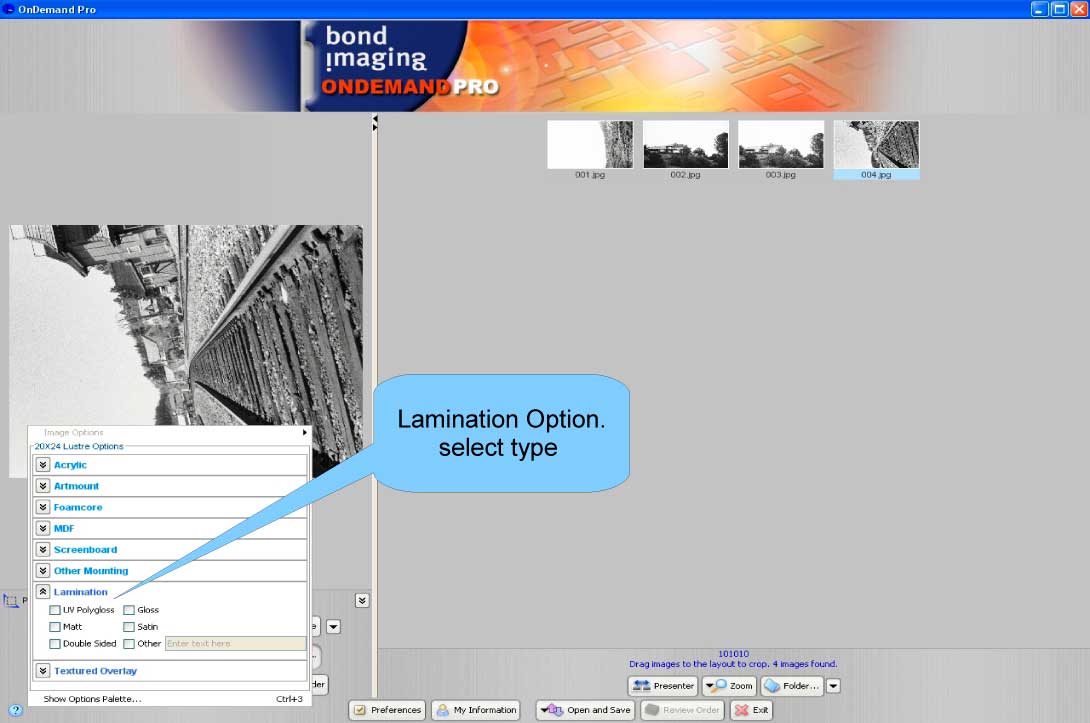Viewport: 1090px width, 723px height.
Task: Expand the Textured Overlay section
Action: coord(42,670)
